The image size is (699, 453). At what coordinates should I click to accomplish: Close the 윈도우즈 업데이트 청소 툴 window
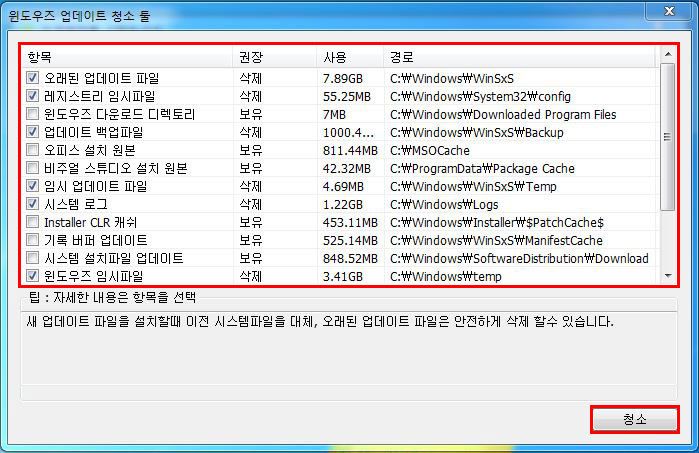coord(669,11)
